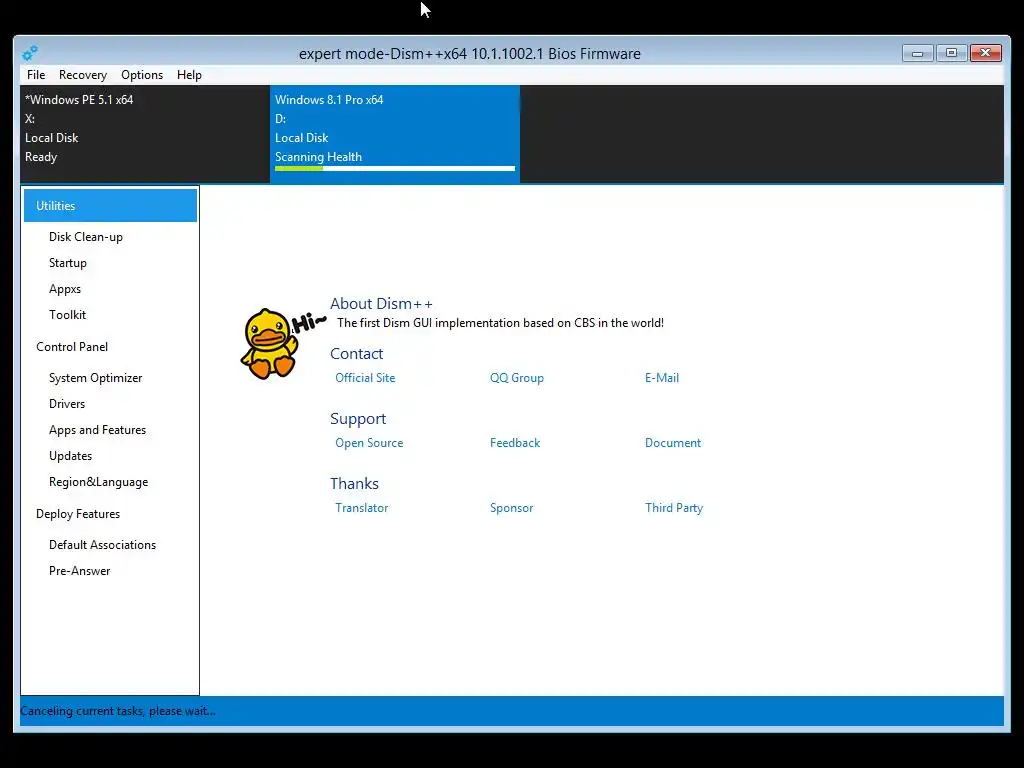
Task: Open Pre-Answer in the sidebar
Action: [80, 571]
